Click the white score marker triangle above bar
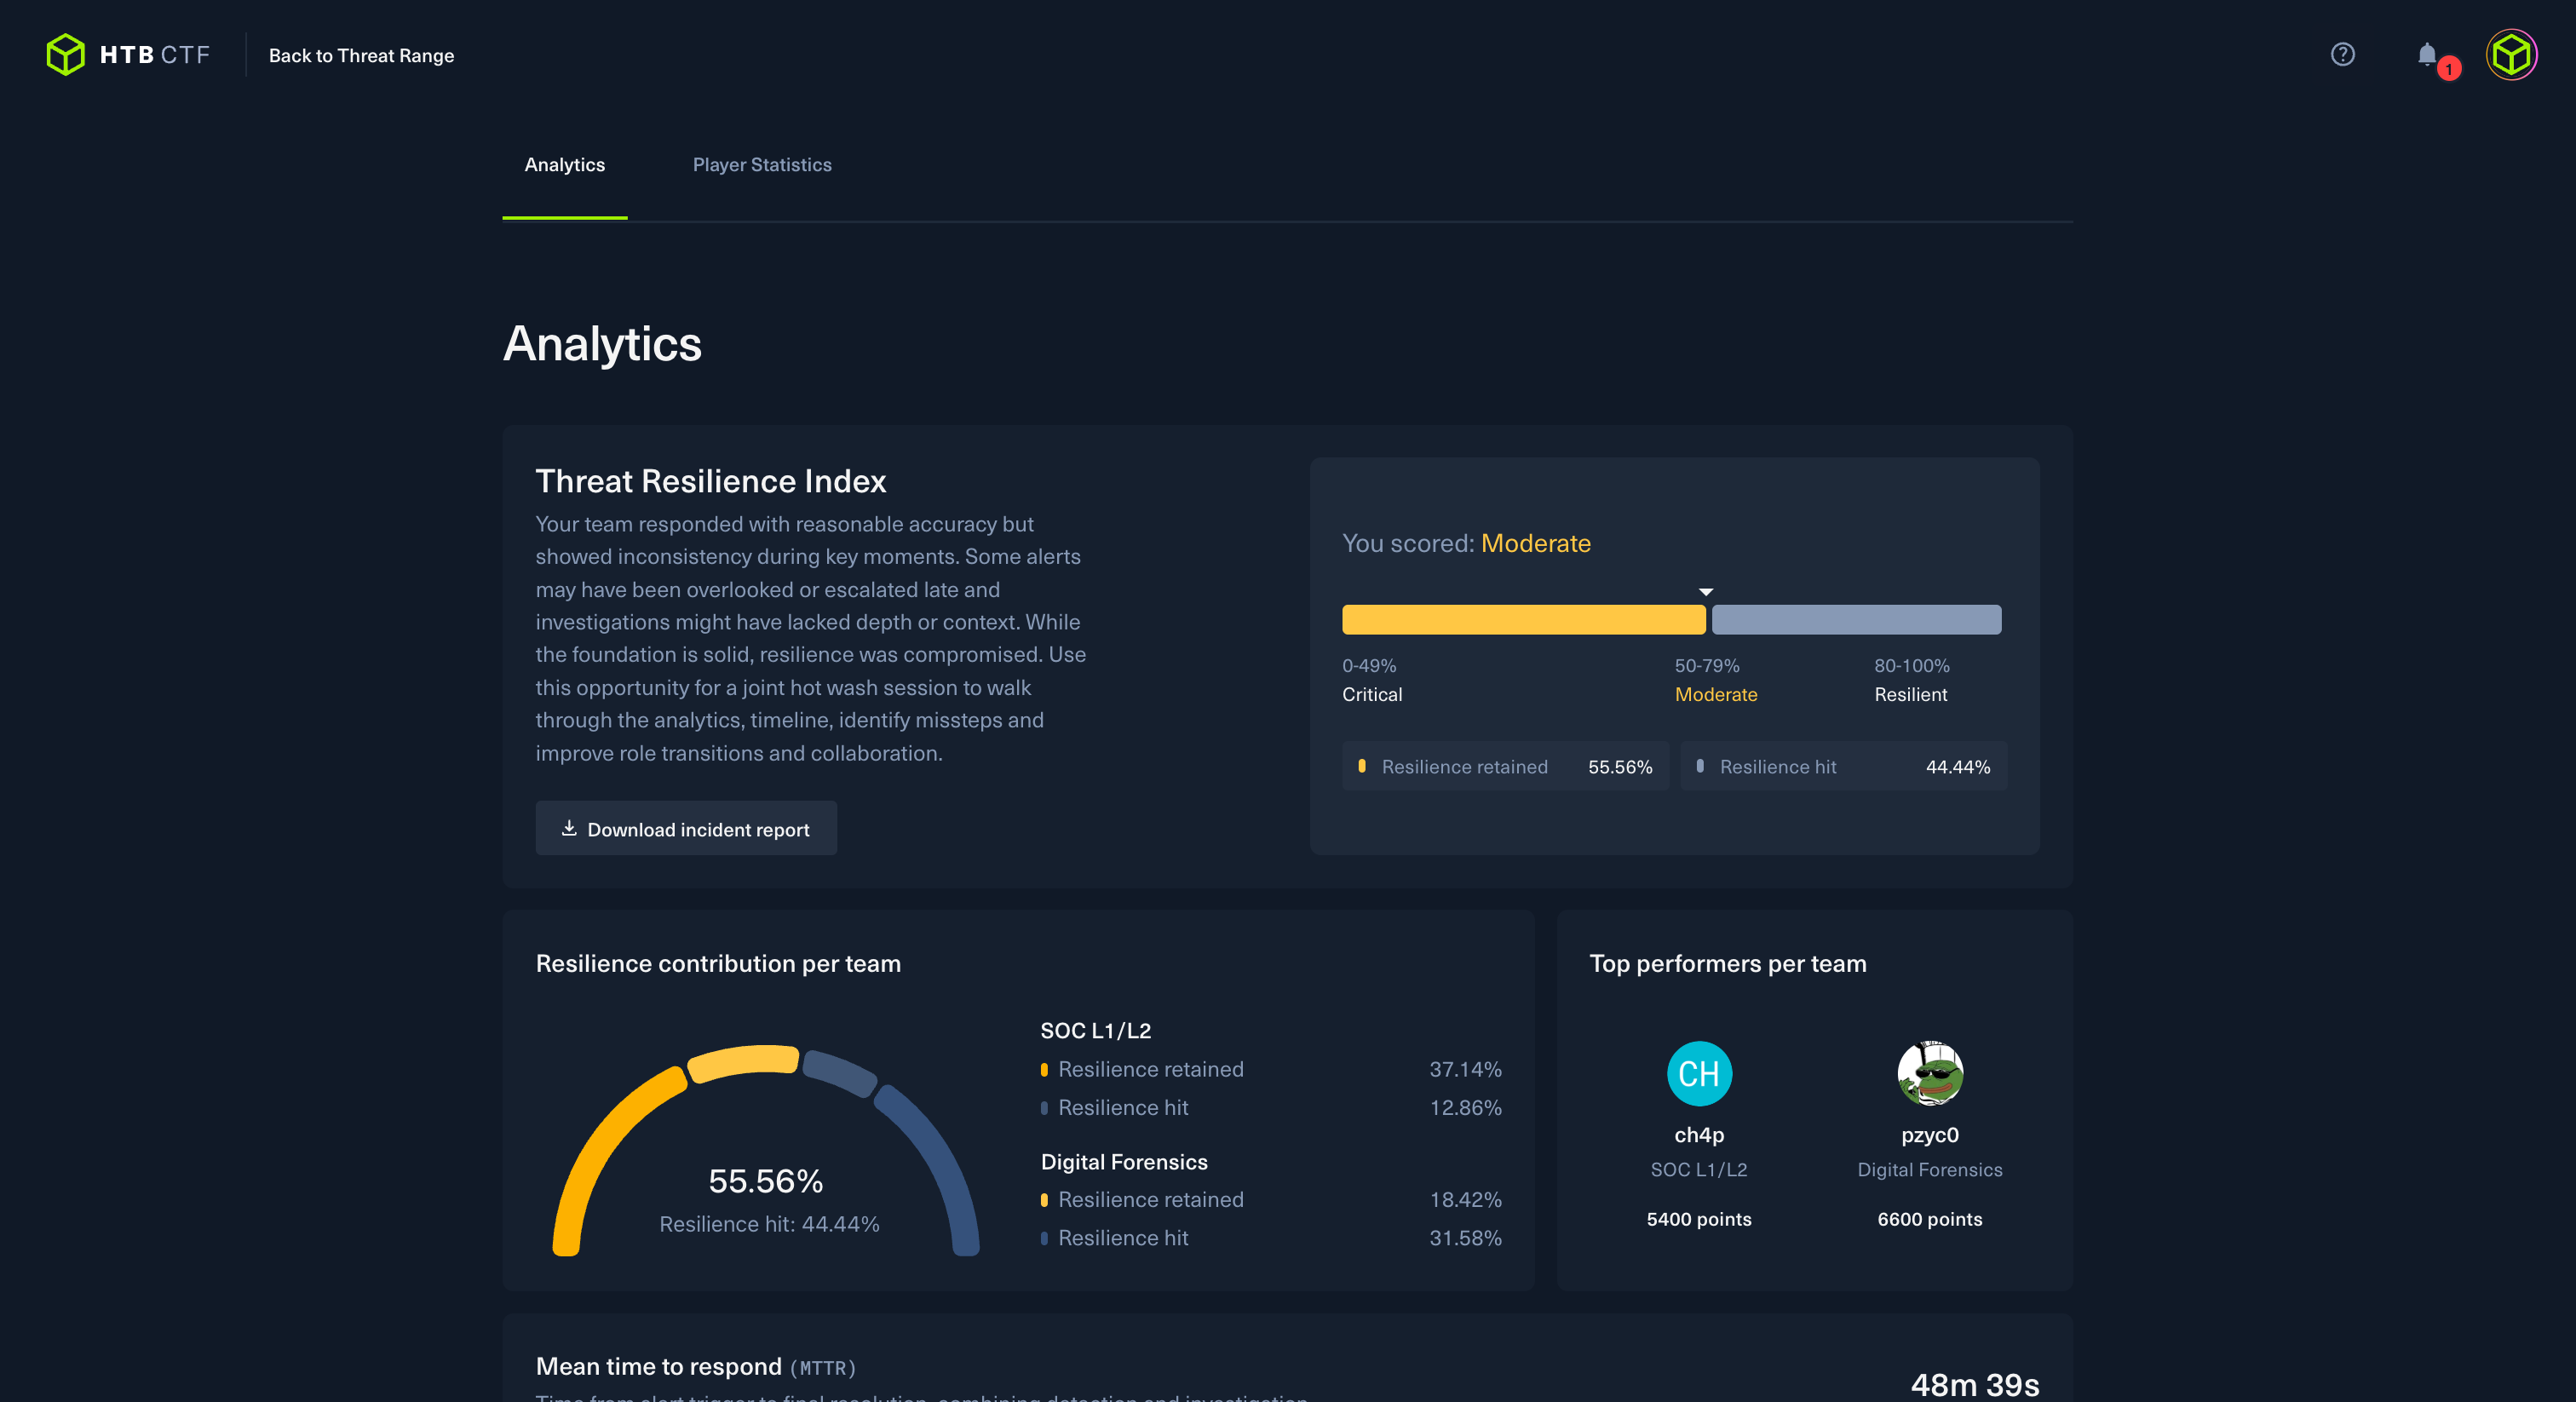Image resolution: width=2576 pixels, height=1402 pixels. coord(1706,592)
